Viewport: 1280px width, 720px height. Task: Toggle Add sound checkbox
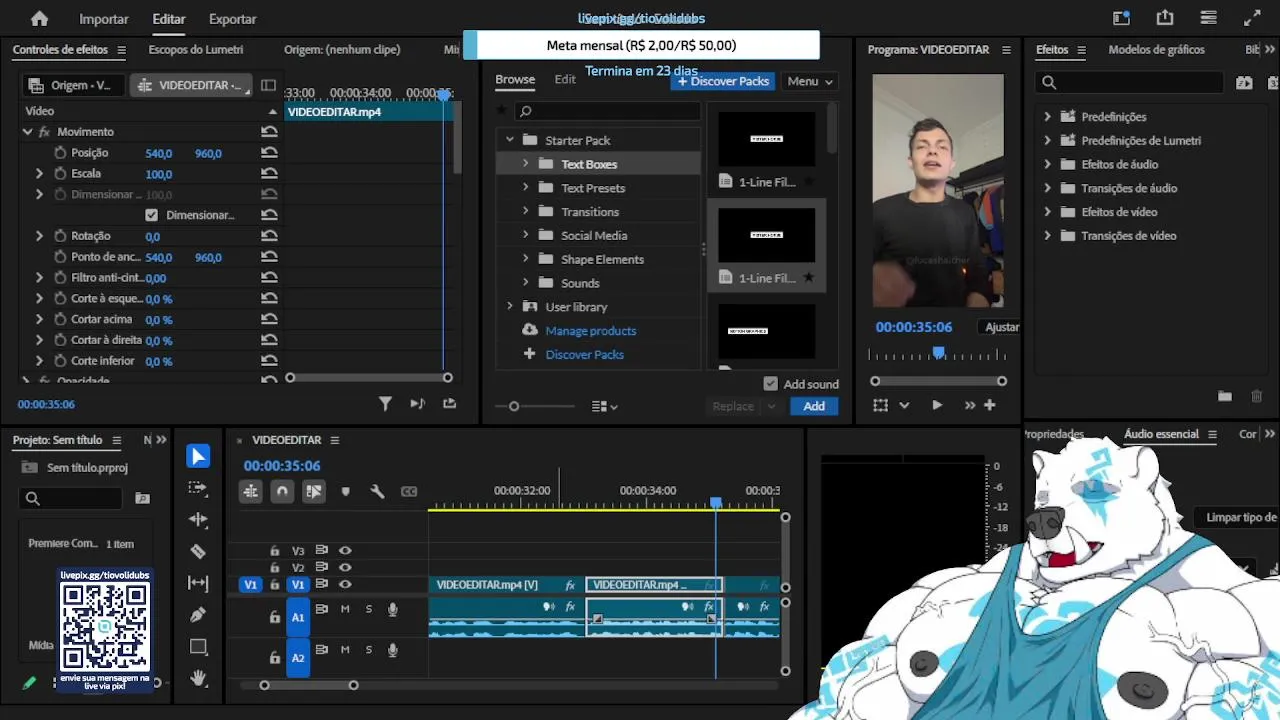click(x=770, y=384)
